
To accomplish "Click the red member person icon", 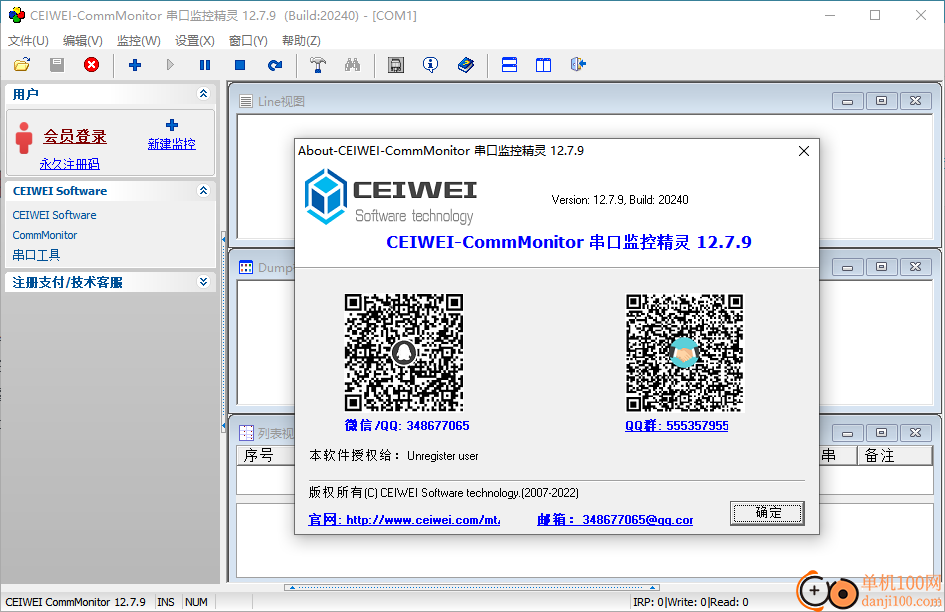I will coord(24,138).
